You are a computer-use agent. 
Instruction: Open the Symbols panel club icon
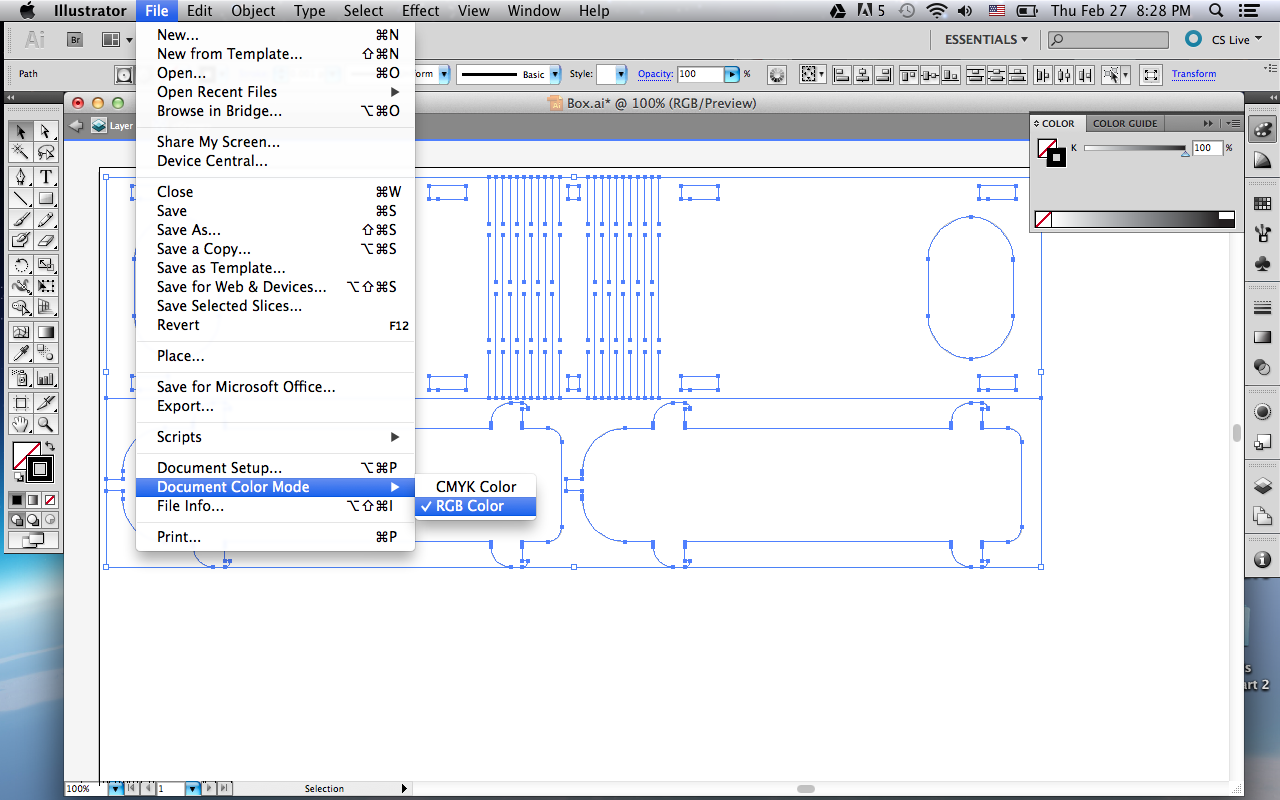pyautogui.click(x=1262, y=264)
